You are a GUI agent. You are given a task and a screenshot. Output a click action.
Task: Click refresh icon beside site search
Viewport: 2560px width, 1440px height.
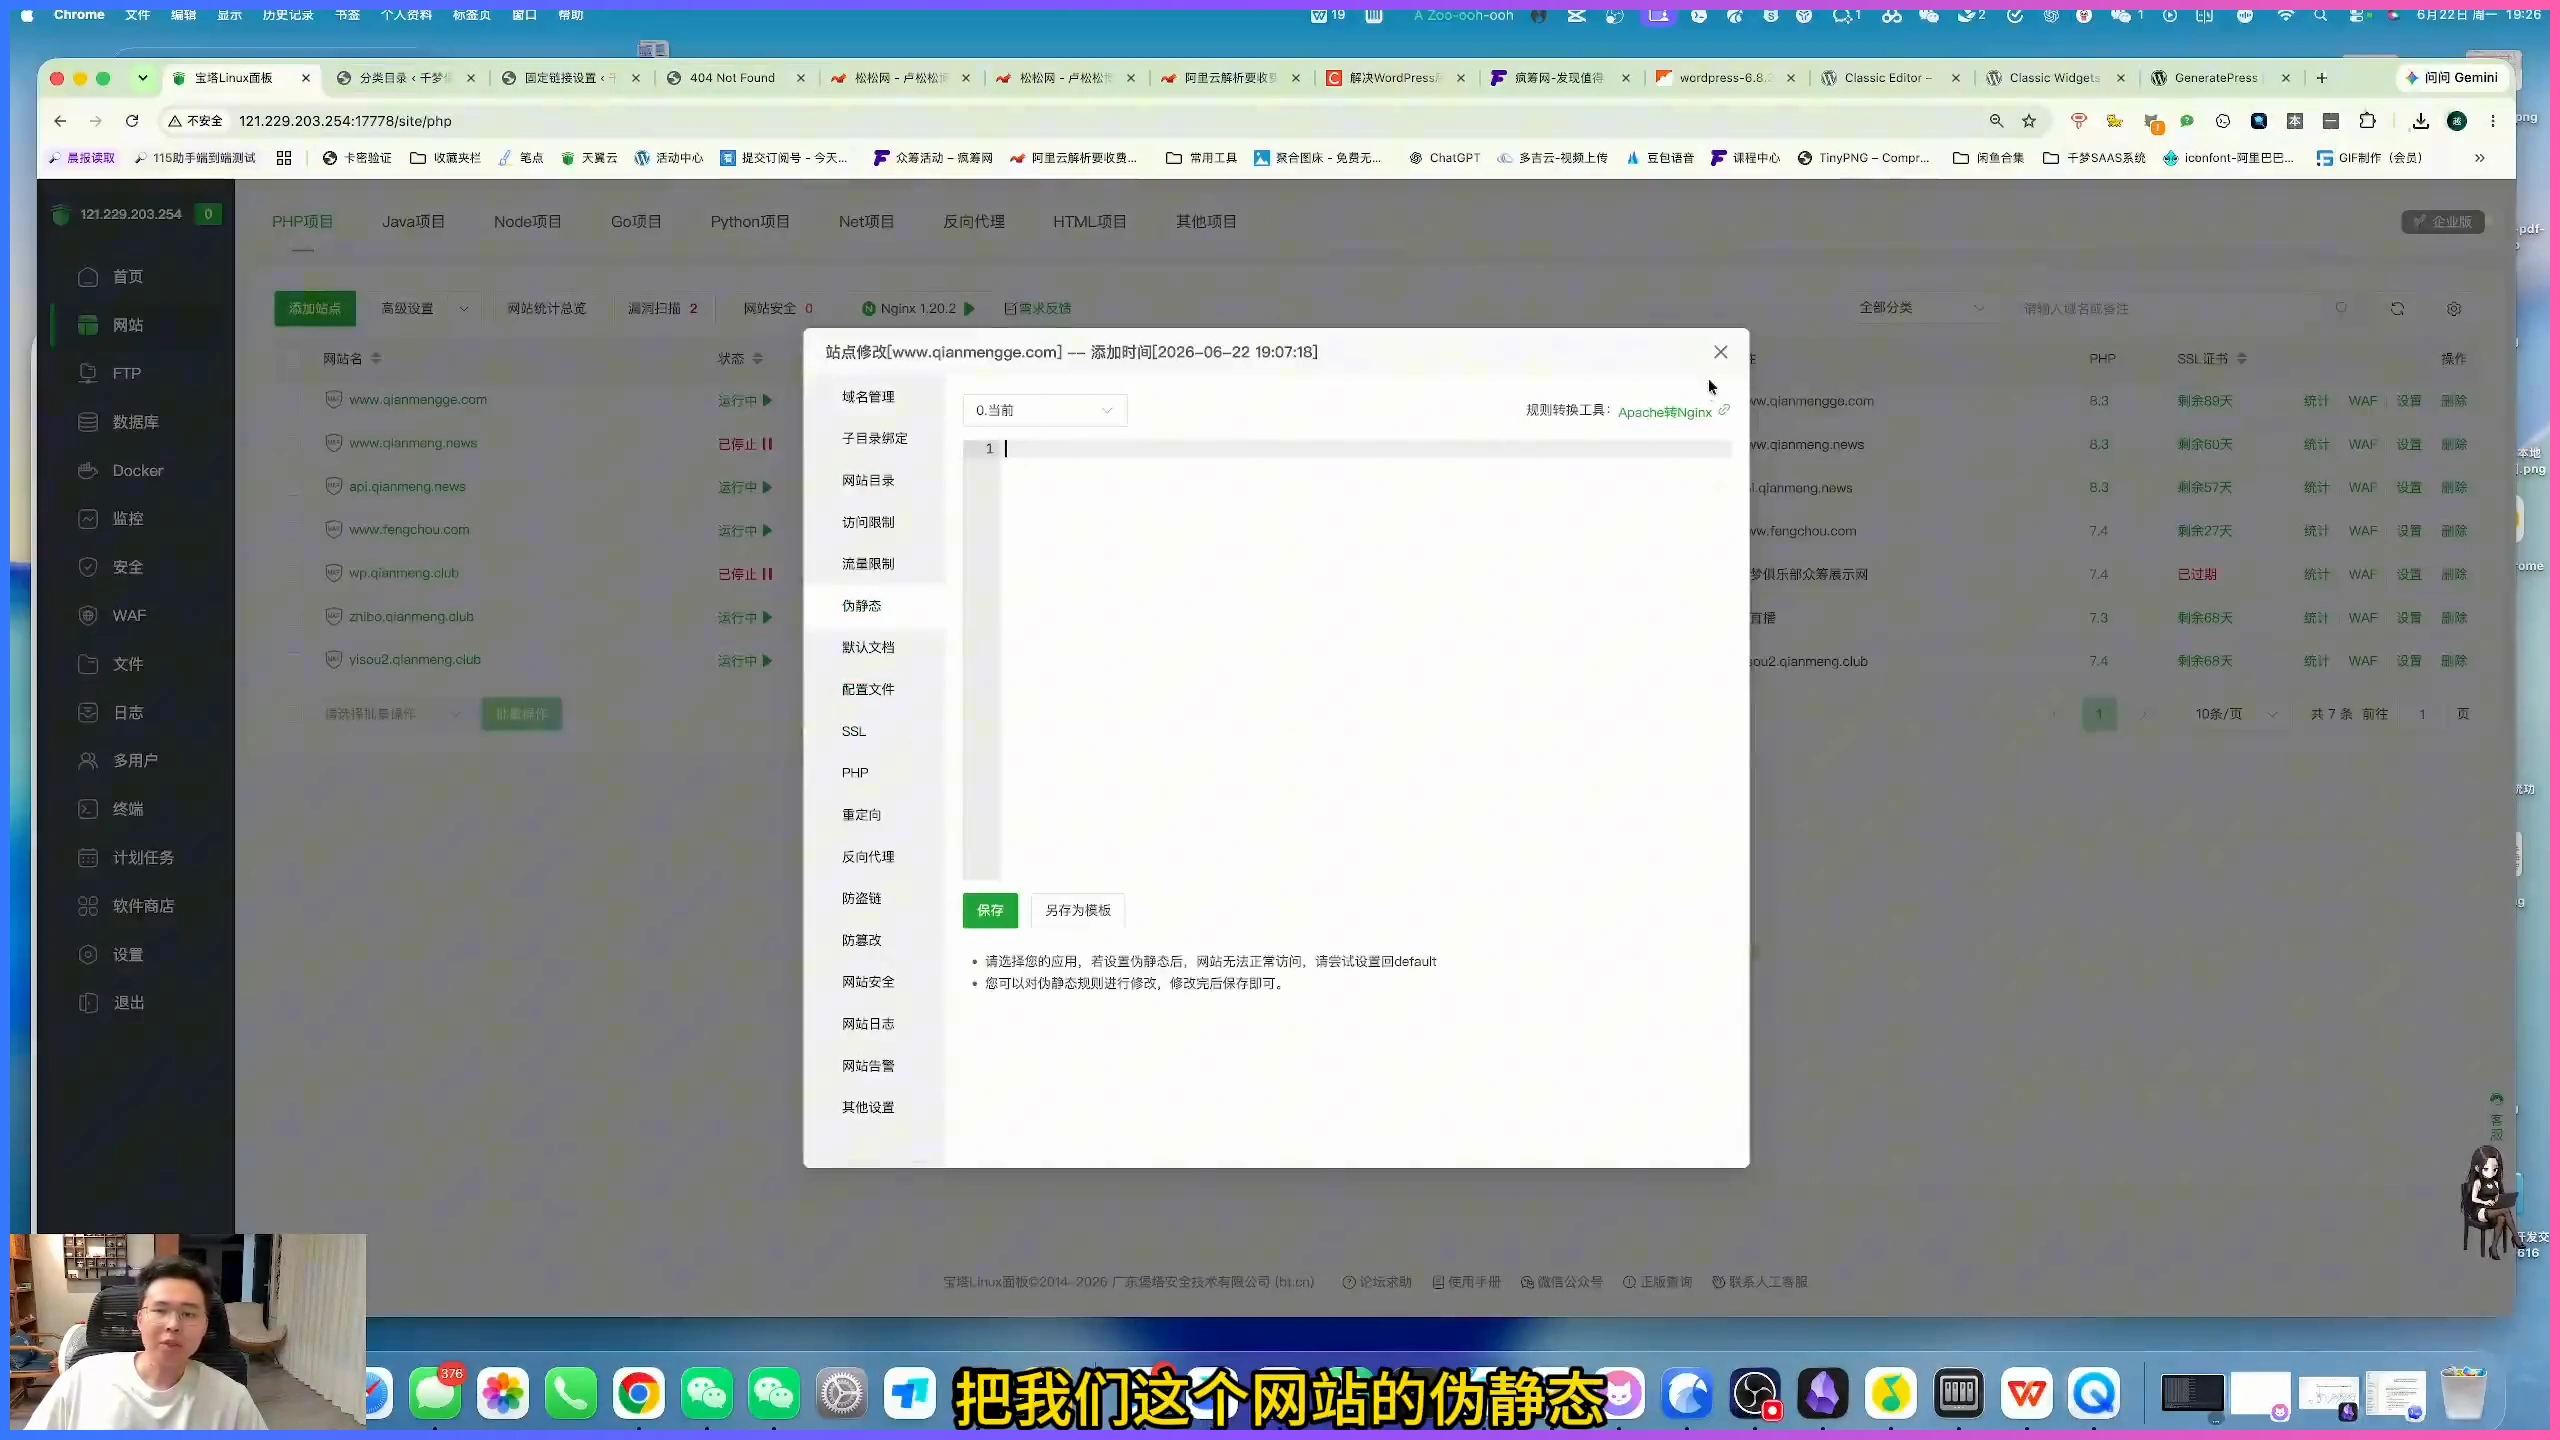coord(2397,309)
